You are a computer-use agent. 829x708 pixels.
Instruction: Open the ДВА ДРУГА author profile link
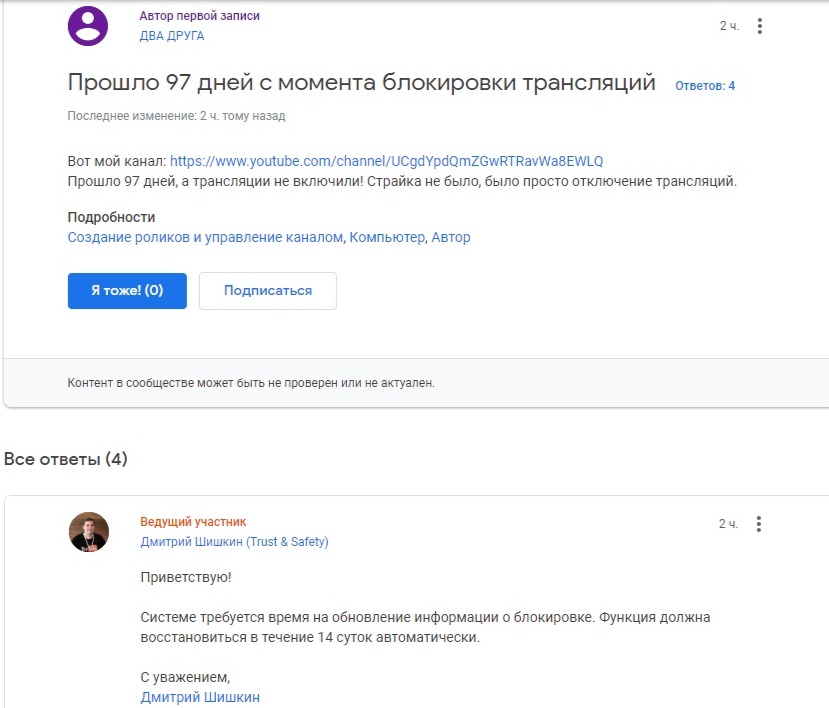pyautogui.click(x=172, y=36)
